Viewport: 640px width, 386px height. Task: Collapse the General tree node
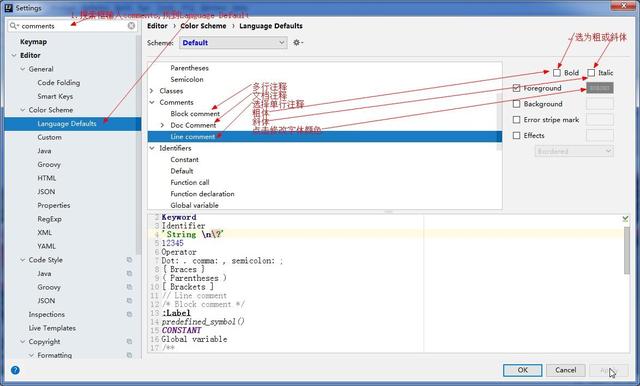pos(22,69)
